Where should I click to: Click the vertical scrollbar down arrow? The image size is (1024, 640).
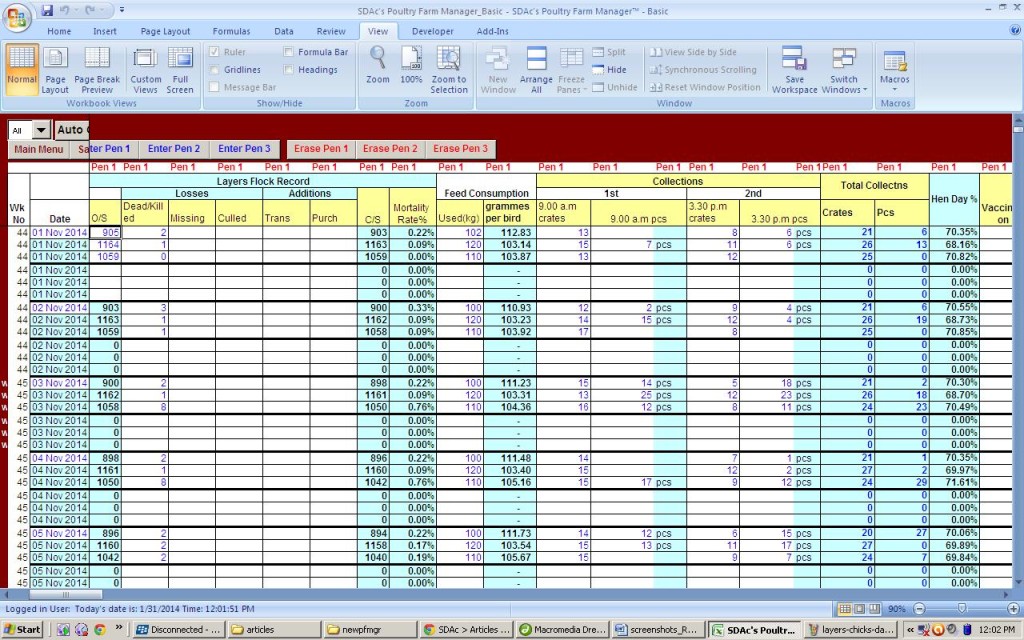1017,583
